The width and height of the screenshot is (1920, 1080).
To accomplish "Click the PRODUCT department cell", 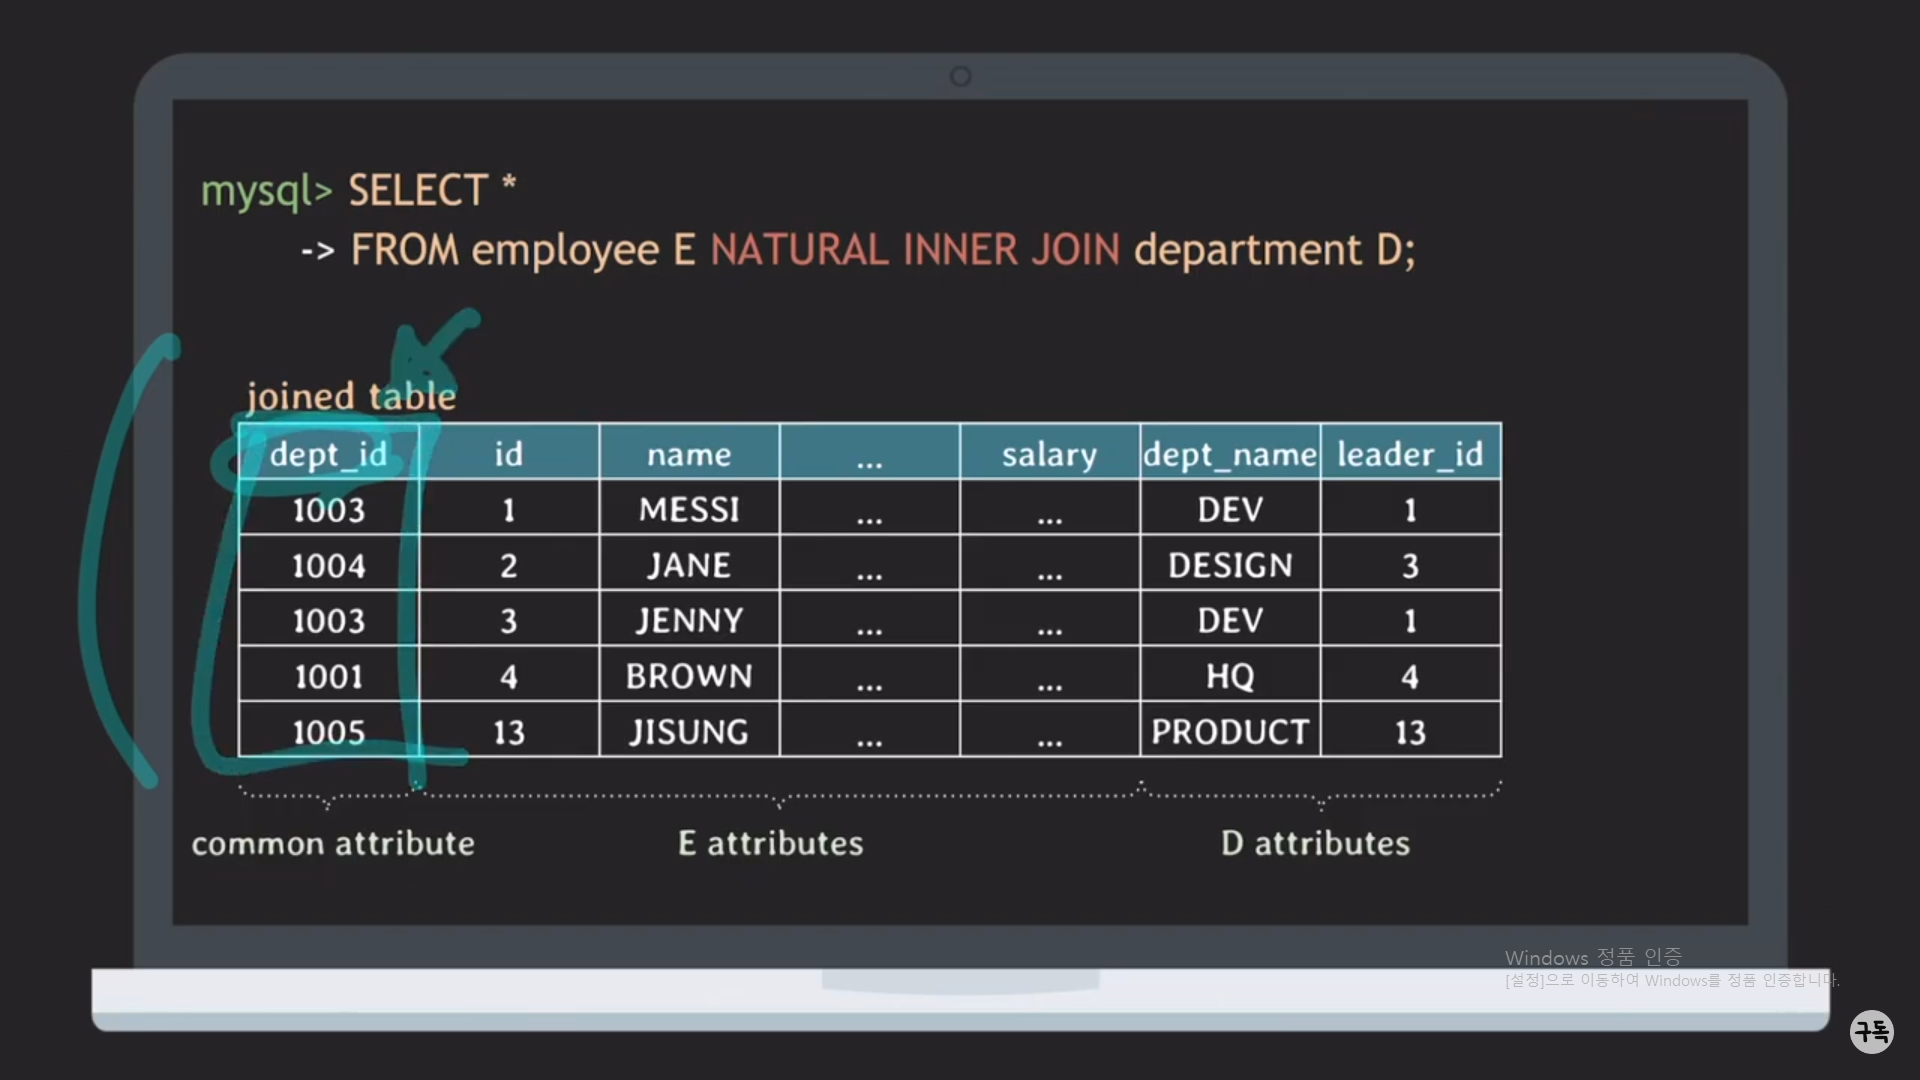I will [1230, 732].
